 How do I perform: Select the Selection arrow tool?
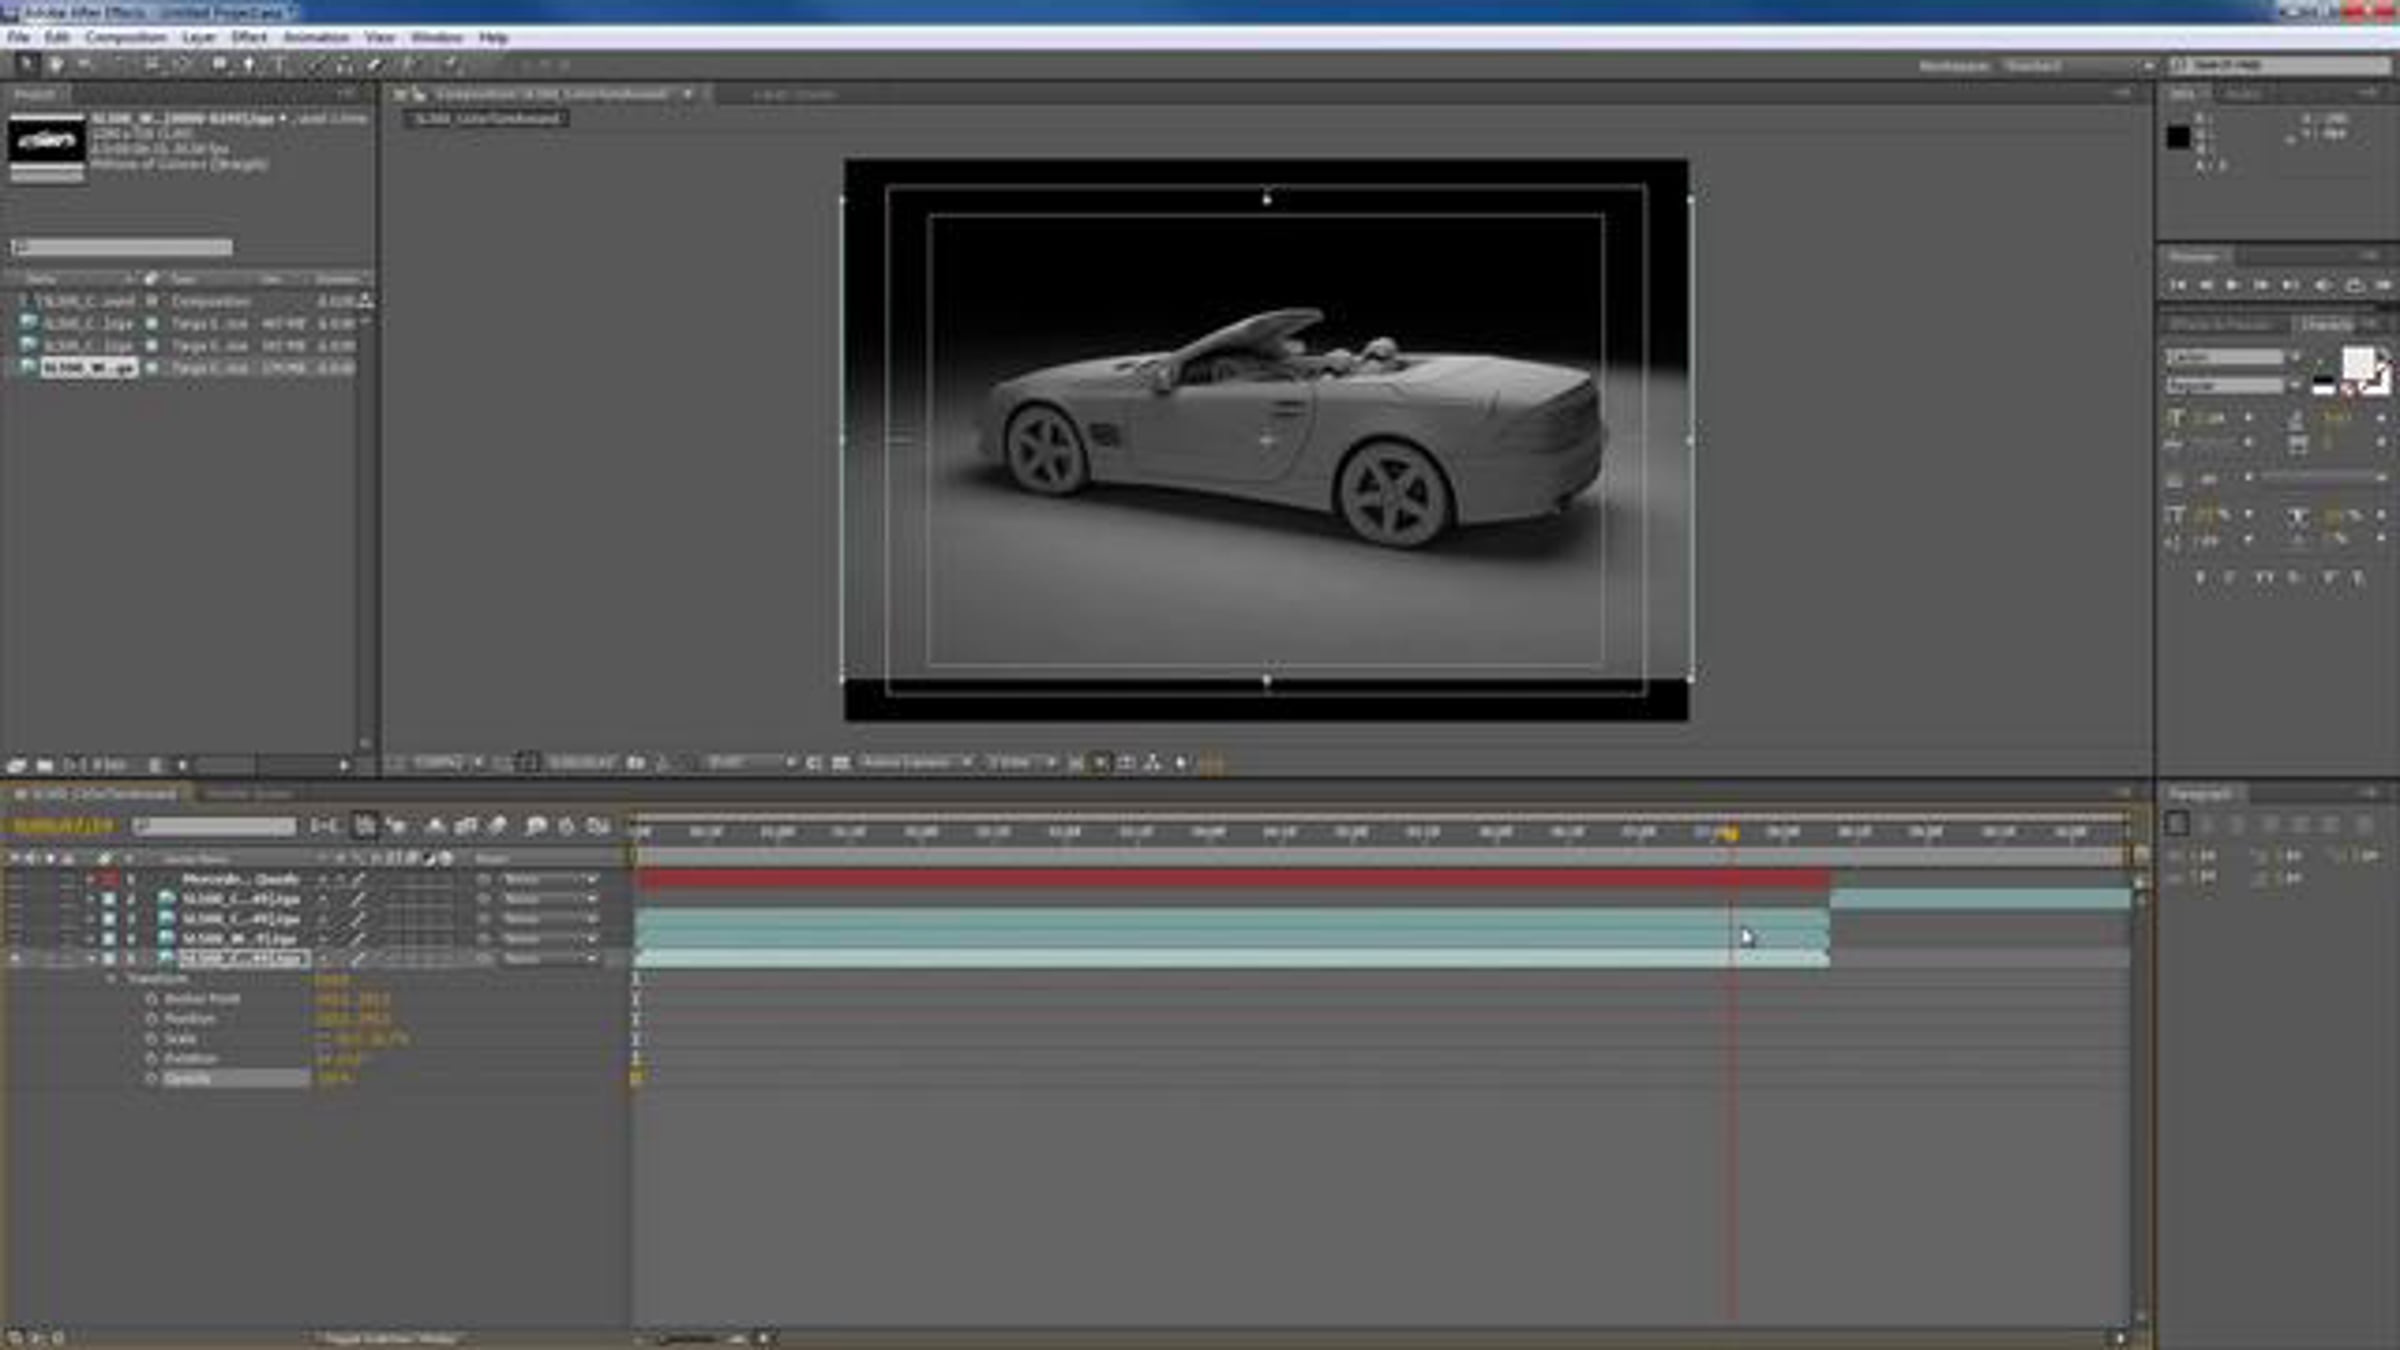pyautogui.click(x=26, y=65)
